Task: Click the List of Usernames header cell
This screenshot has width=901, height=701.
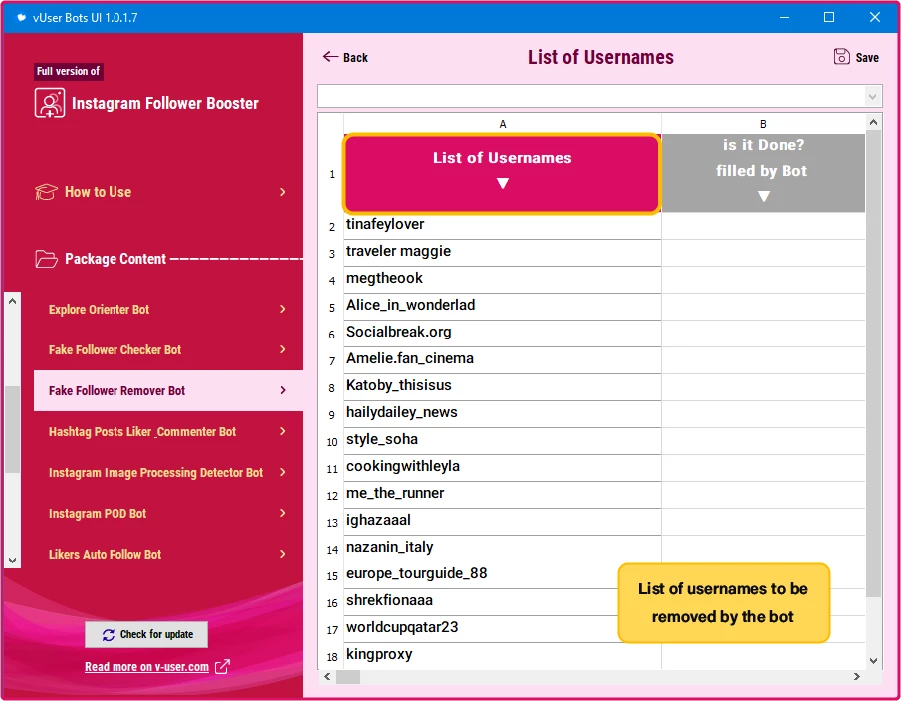Action: 502,174
